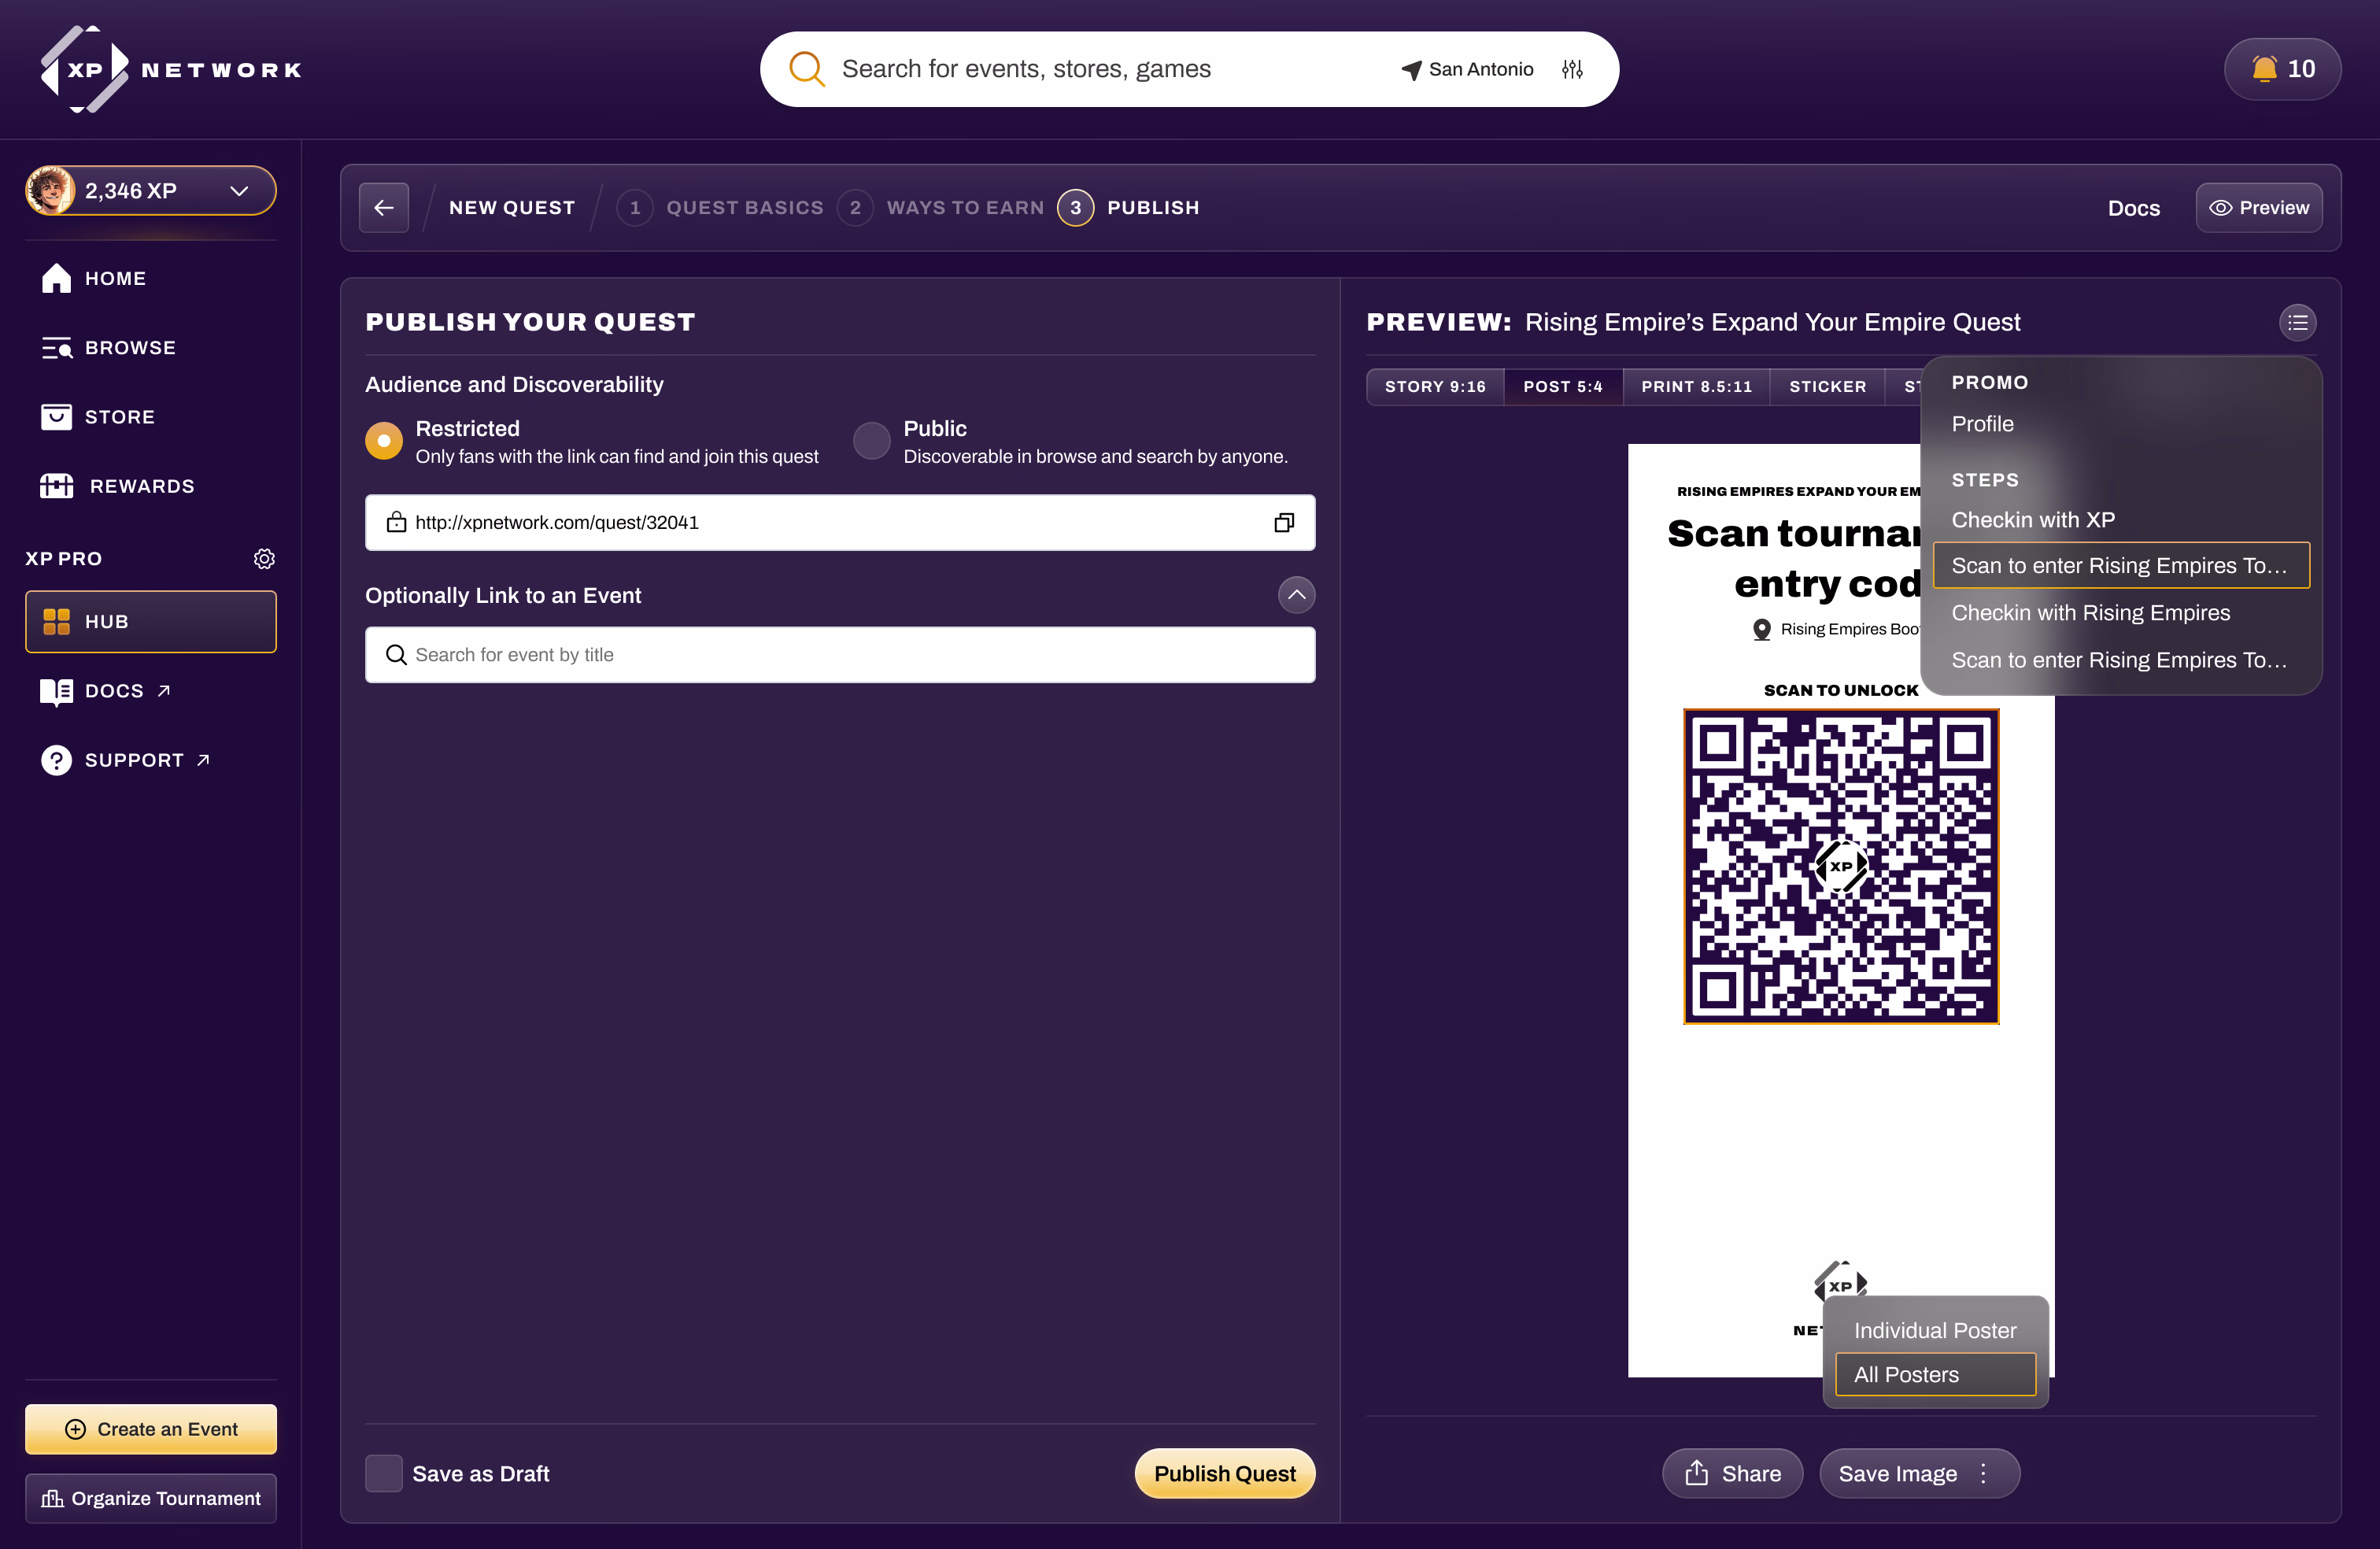The height and width of the screenshot is (1549, 2380).
Task: Select highlighted Scan to enter Rising Empires step
Action: click(2121, 566)
